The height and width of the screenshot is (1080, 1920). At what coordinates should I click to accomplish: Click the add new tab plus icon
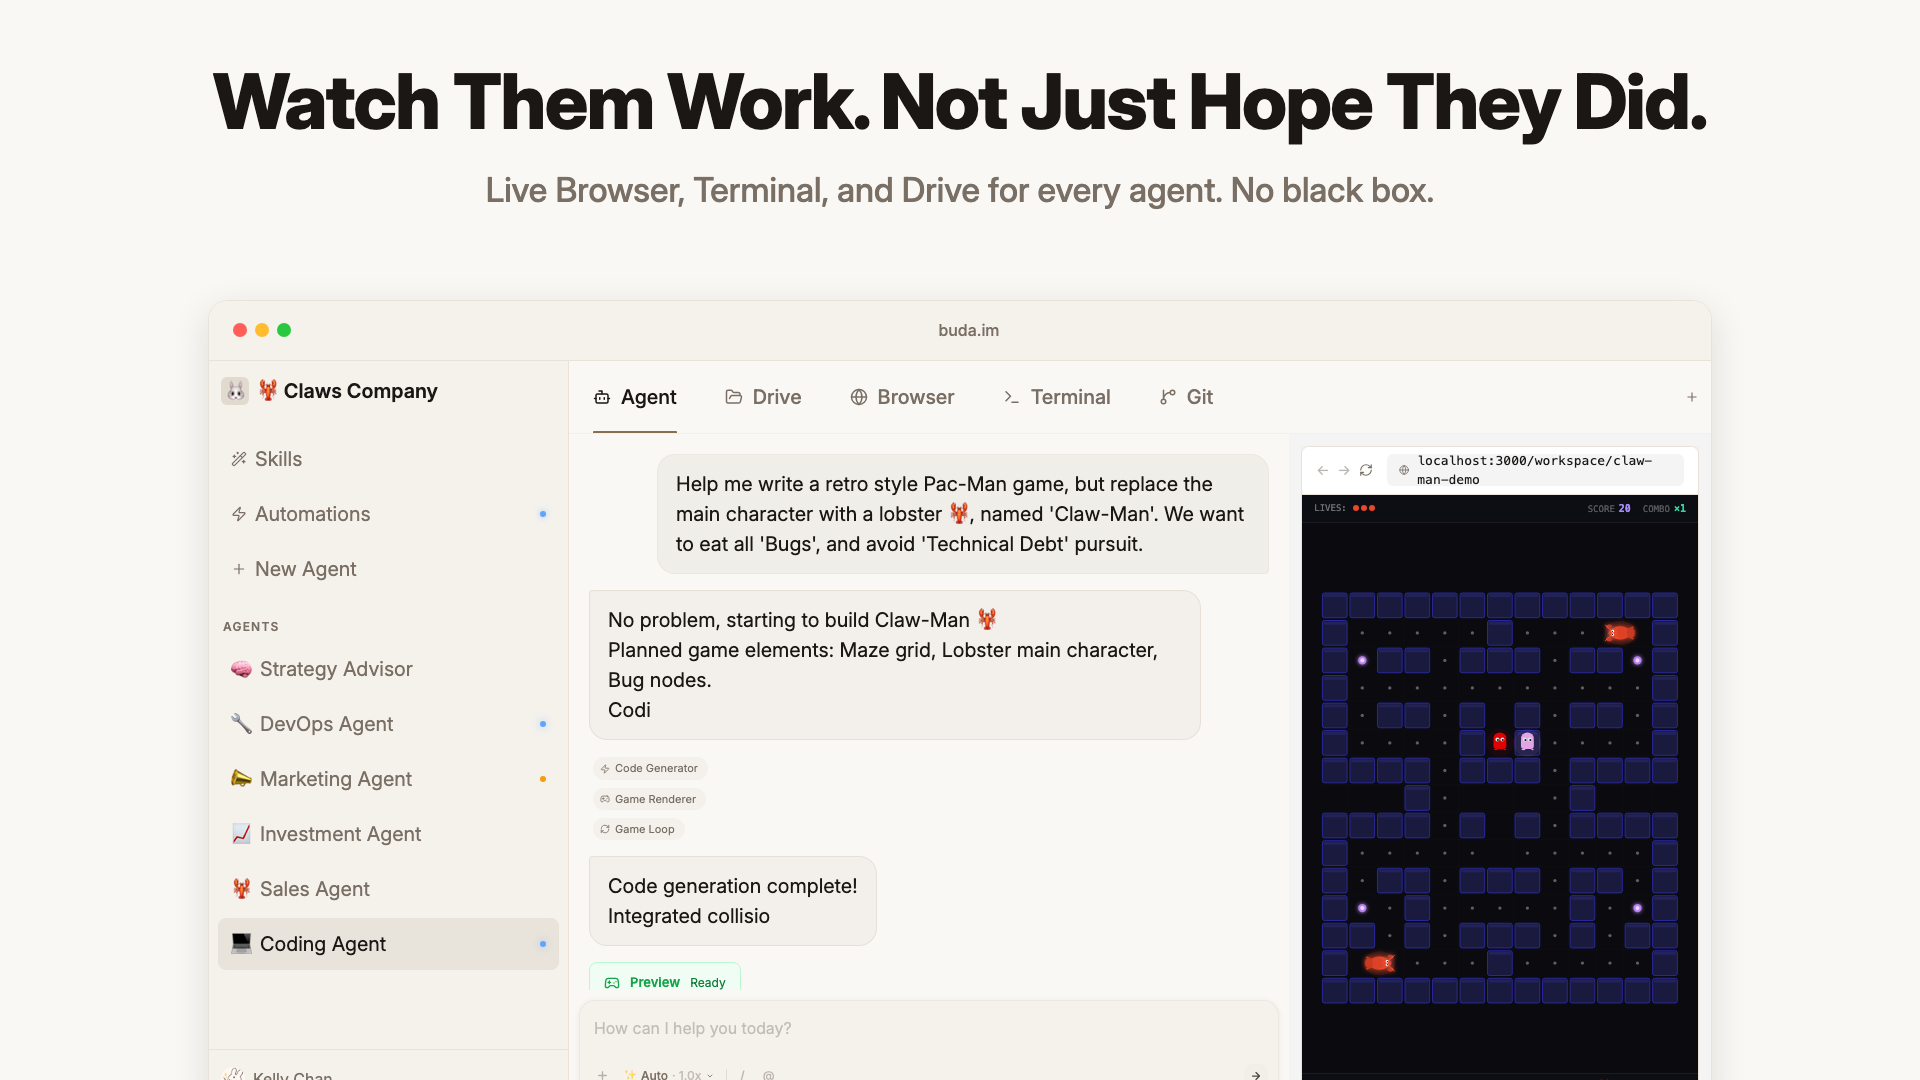1692,397
